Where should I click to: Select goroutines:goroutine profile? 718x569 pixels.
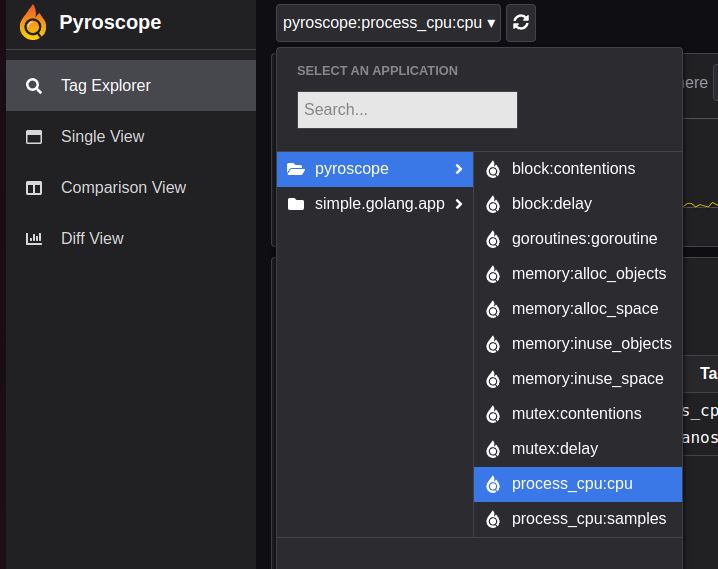(584, 239)
